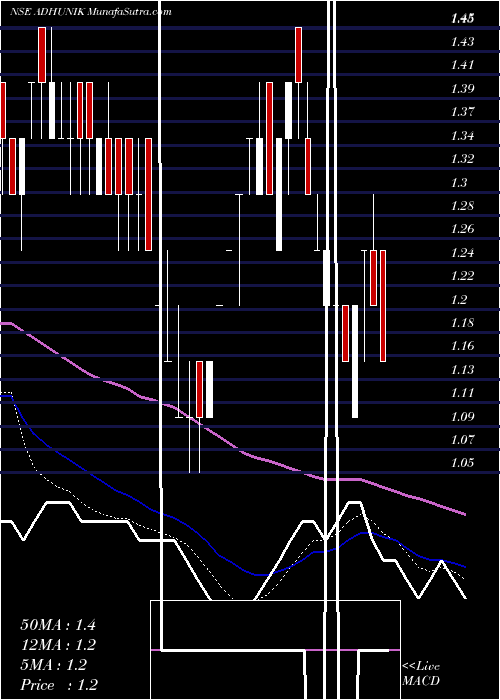
Task: Click the 12MA : 1.2 legend entry
Action: [58, 645]
